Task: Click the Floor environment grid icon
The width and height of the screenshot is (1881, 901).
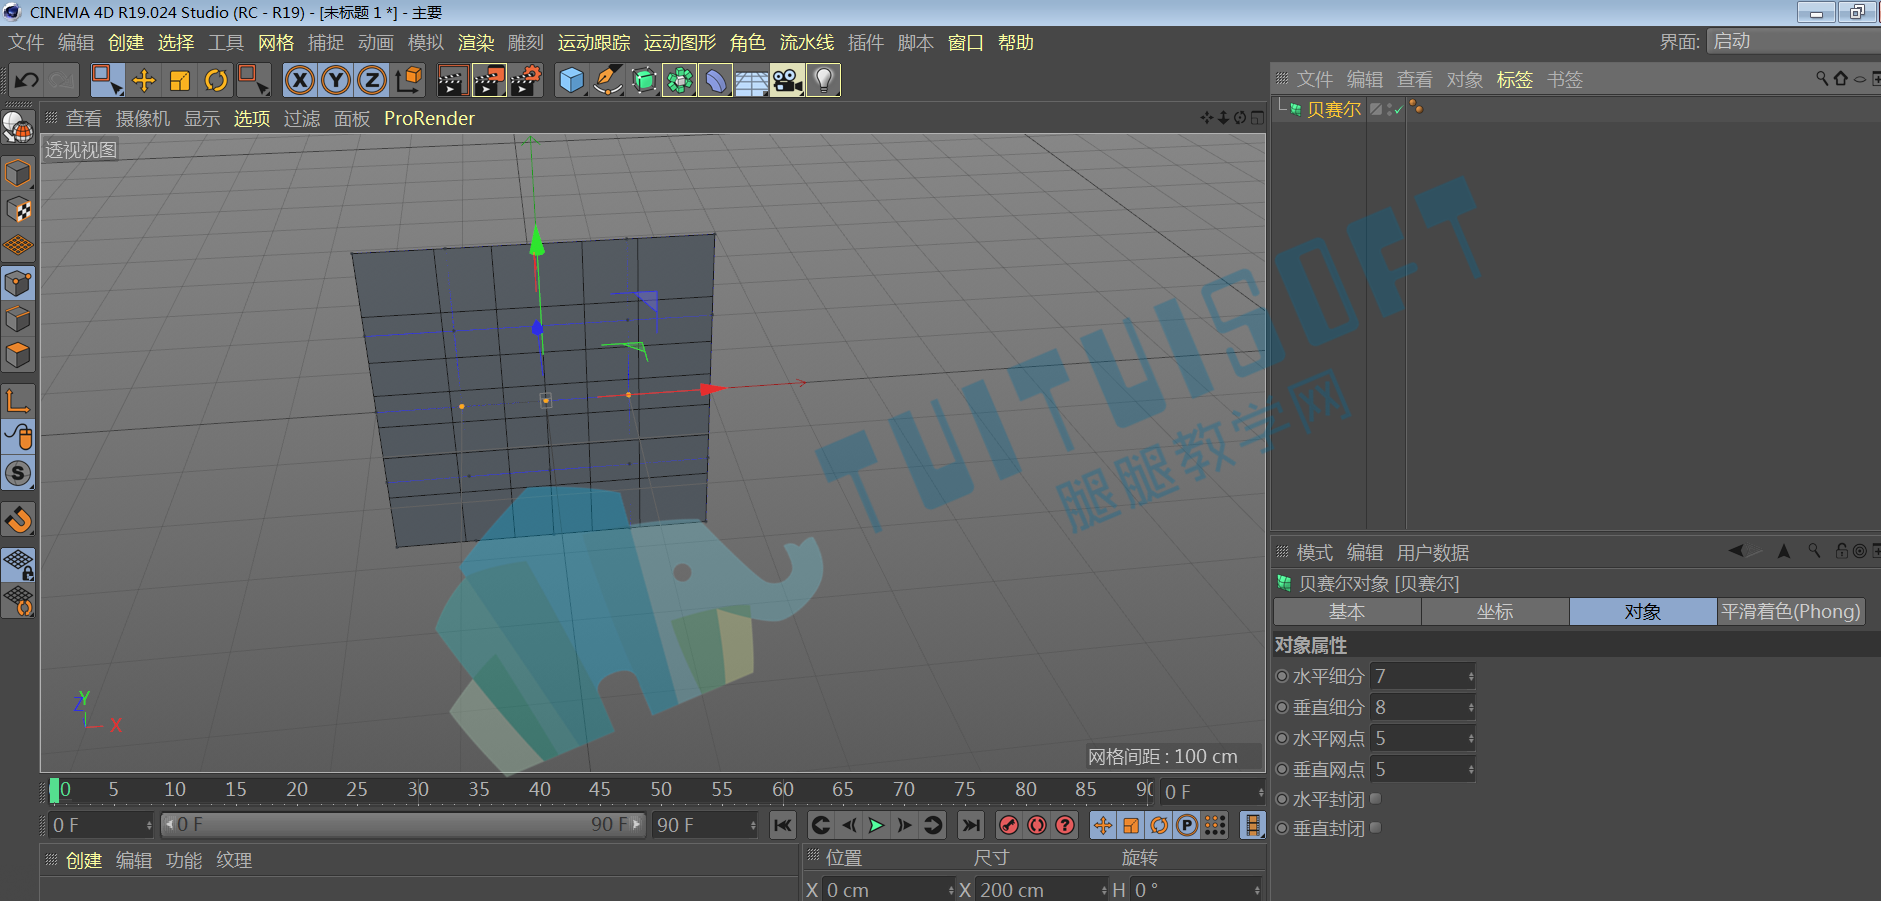Action: [751, 80]
